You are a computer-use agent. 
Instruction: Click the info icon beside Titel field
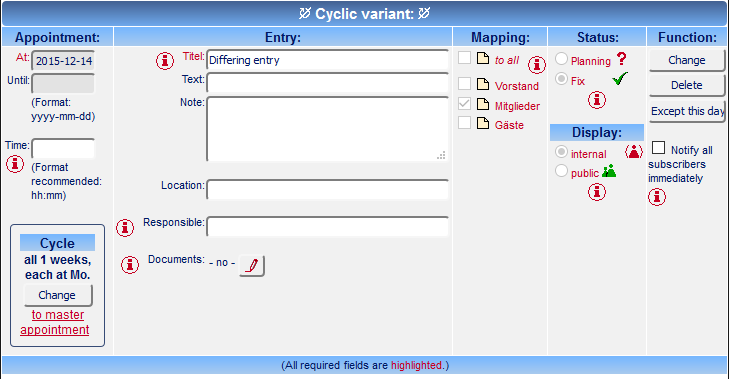(165, 60)
